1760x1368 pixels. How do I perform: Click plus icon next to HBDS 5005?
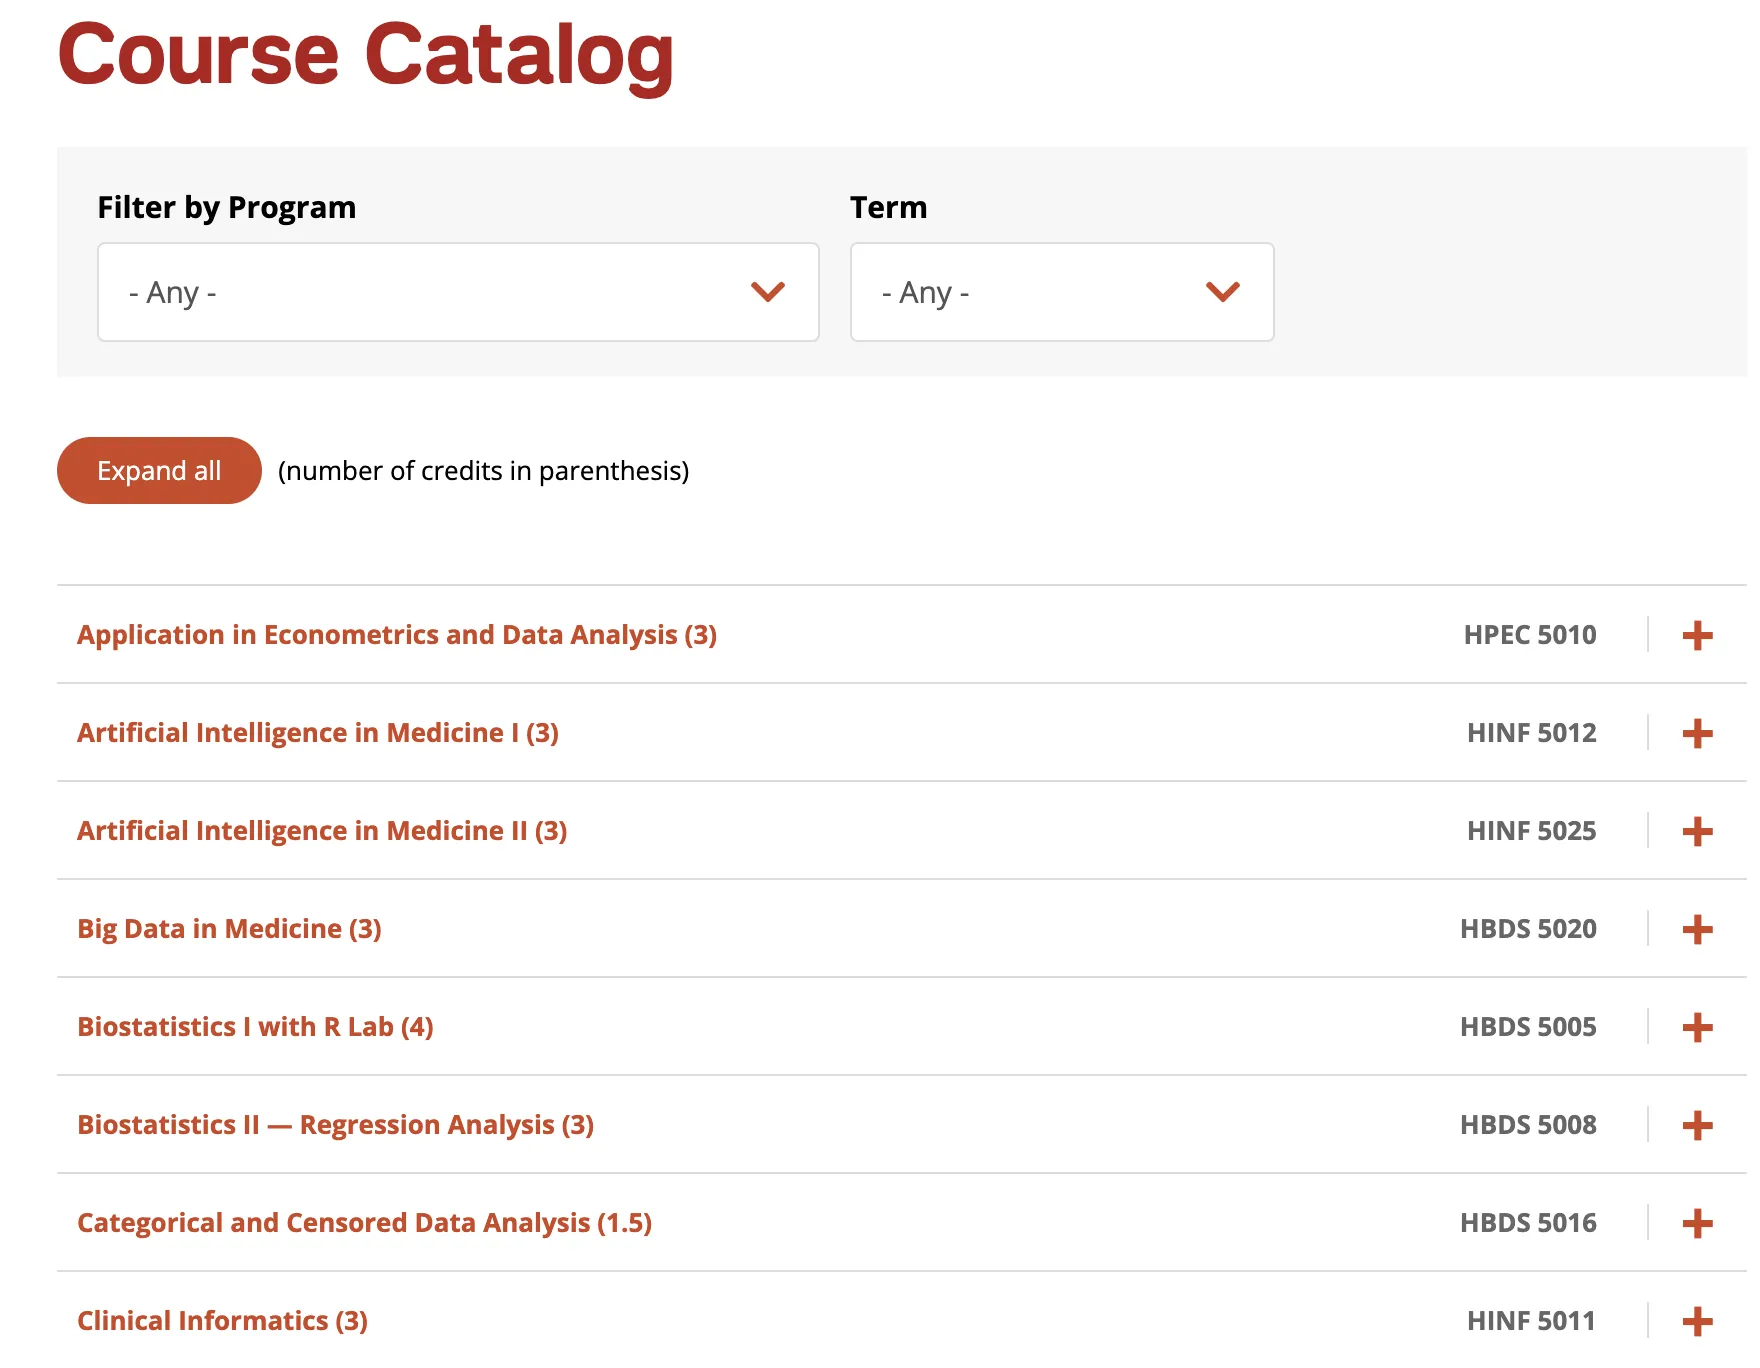pos(1697,1027)
